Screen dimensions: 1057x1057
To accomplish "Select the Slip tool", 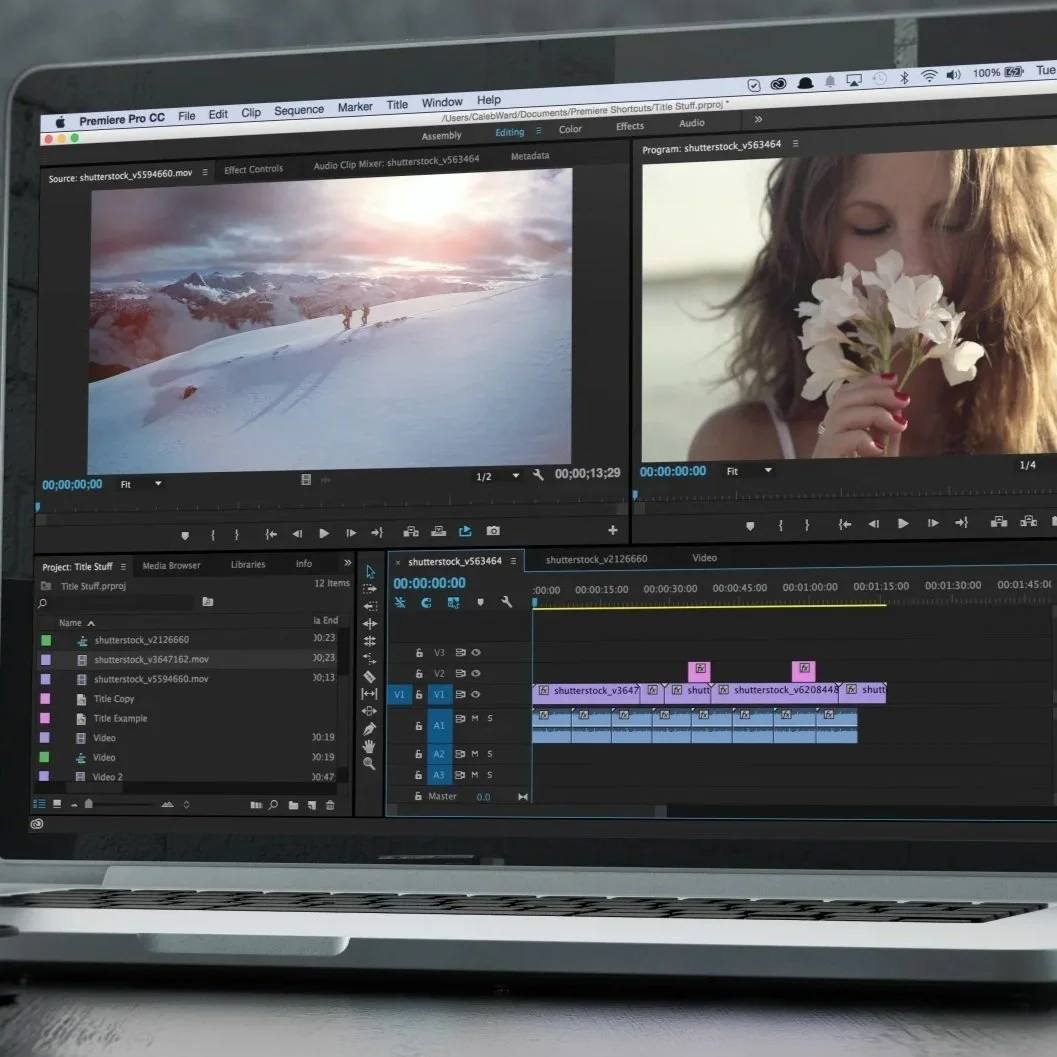I will point(369,694).
